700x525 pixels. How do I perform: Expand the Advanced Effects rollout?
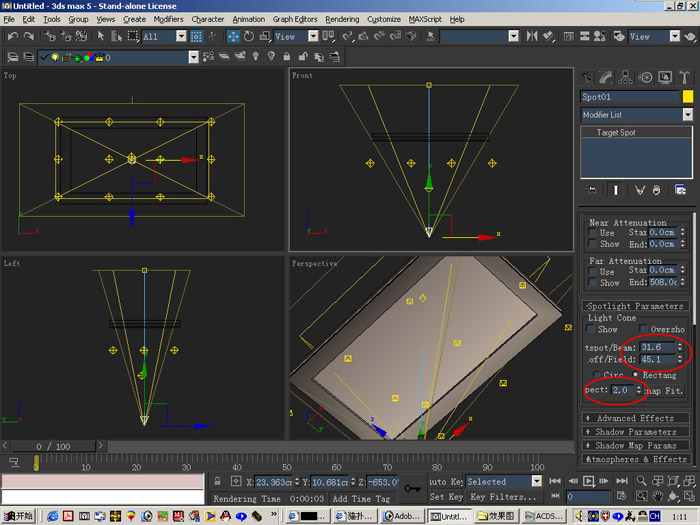click(x=634, y=418)
